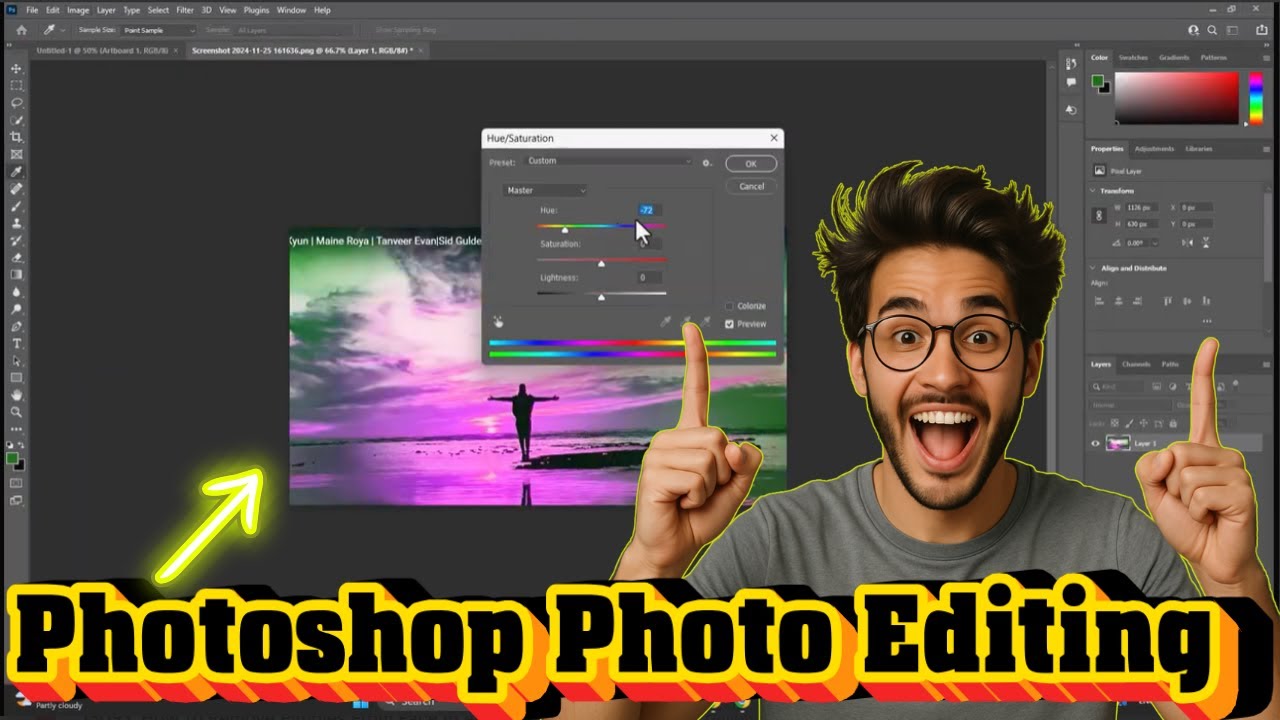Select the Hand tool
The width and height of the screenshot is (1280, 720).
coord(17,395)
